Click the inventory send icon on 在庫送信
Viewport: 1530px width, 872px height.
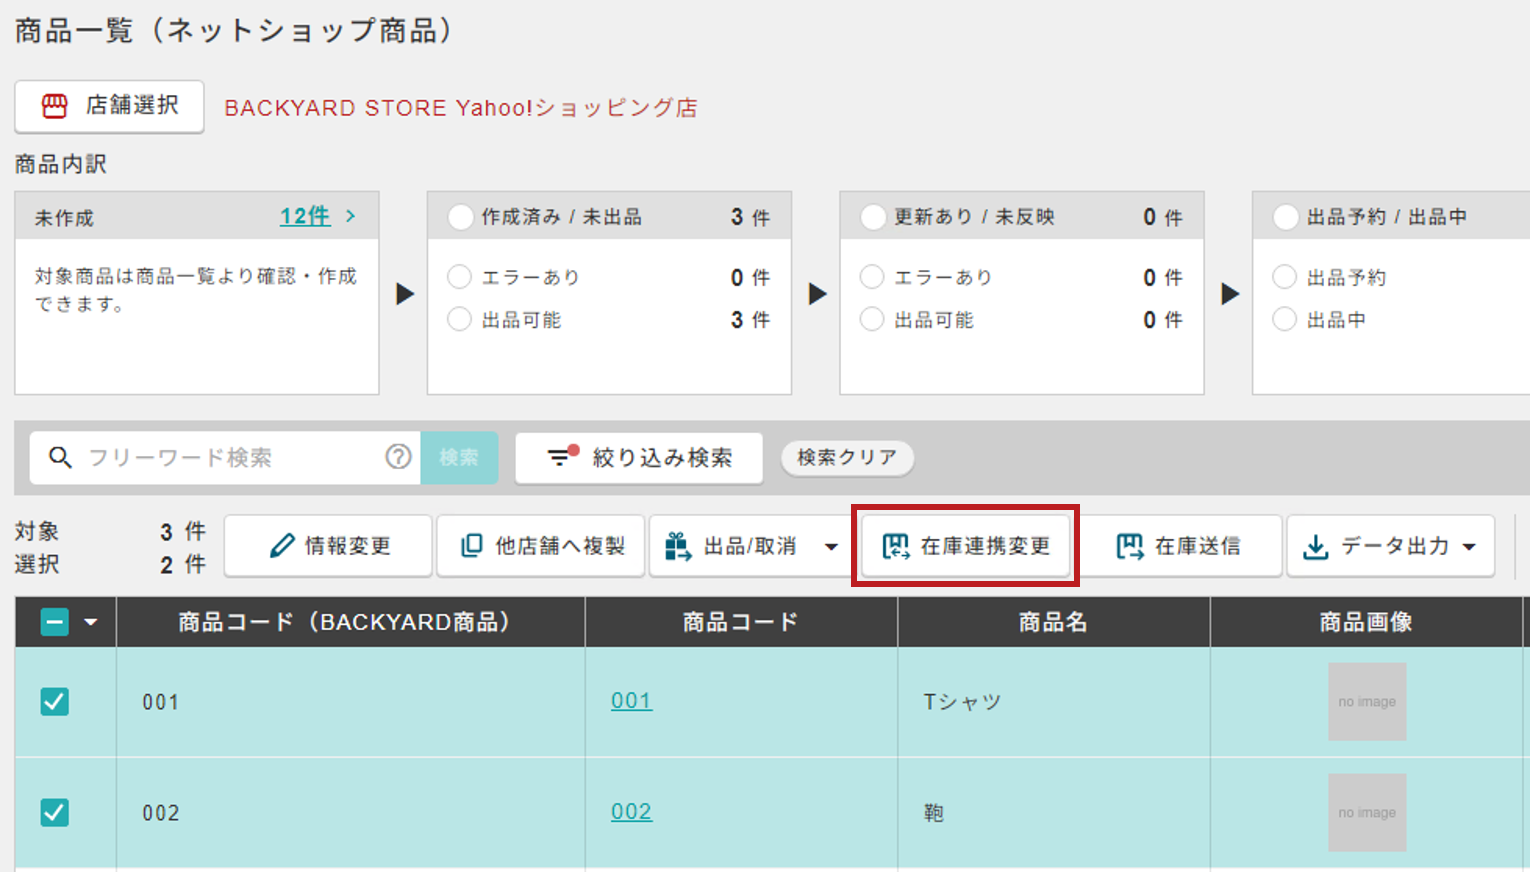[x=1129, y=546]
